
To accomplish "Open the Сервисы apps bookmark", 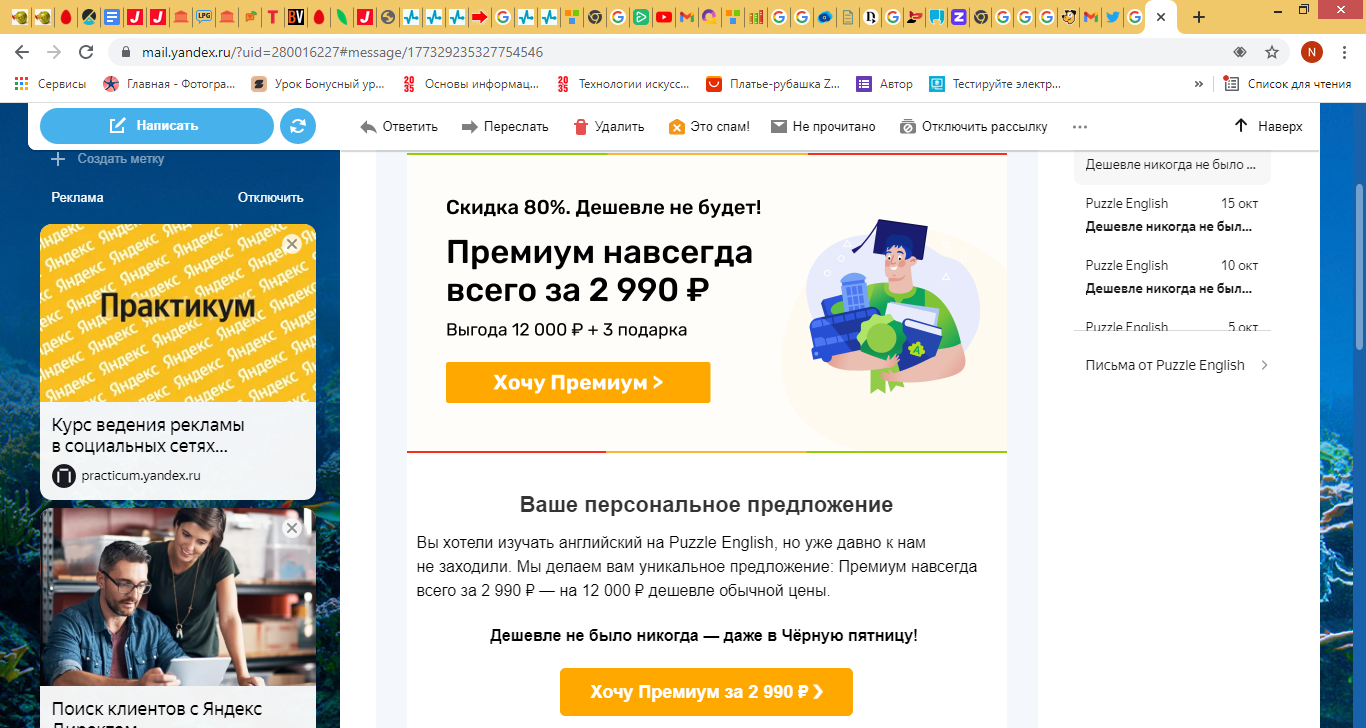I will (50, 84).
